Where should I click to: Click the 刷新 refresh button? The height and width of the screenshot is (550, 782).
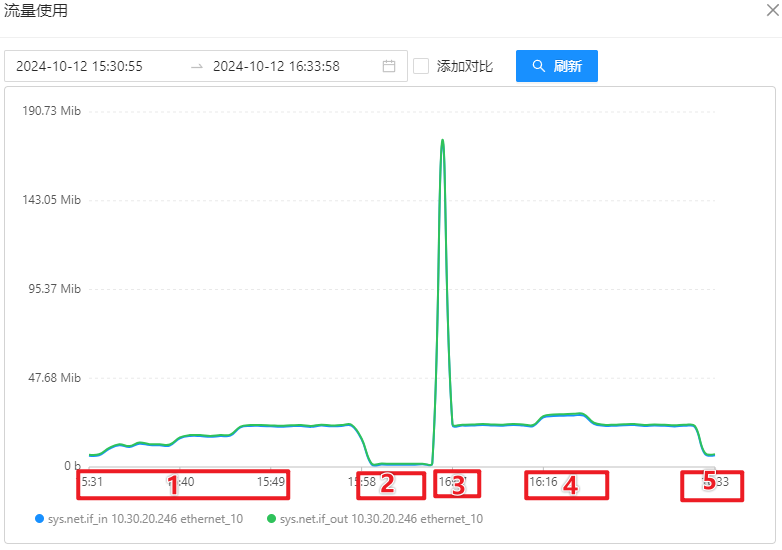[556, 66]
